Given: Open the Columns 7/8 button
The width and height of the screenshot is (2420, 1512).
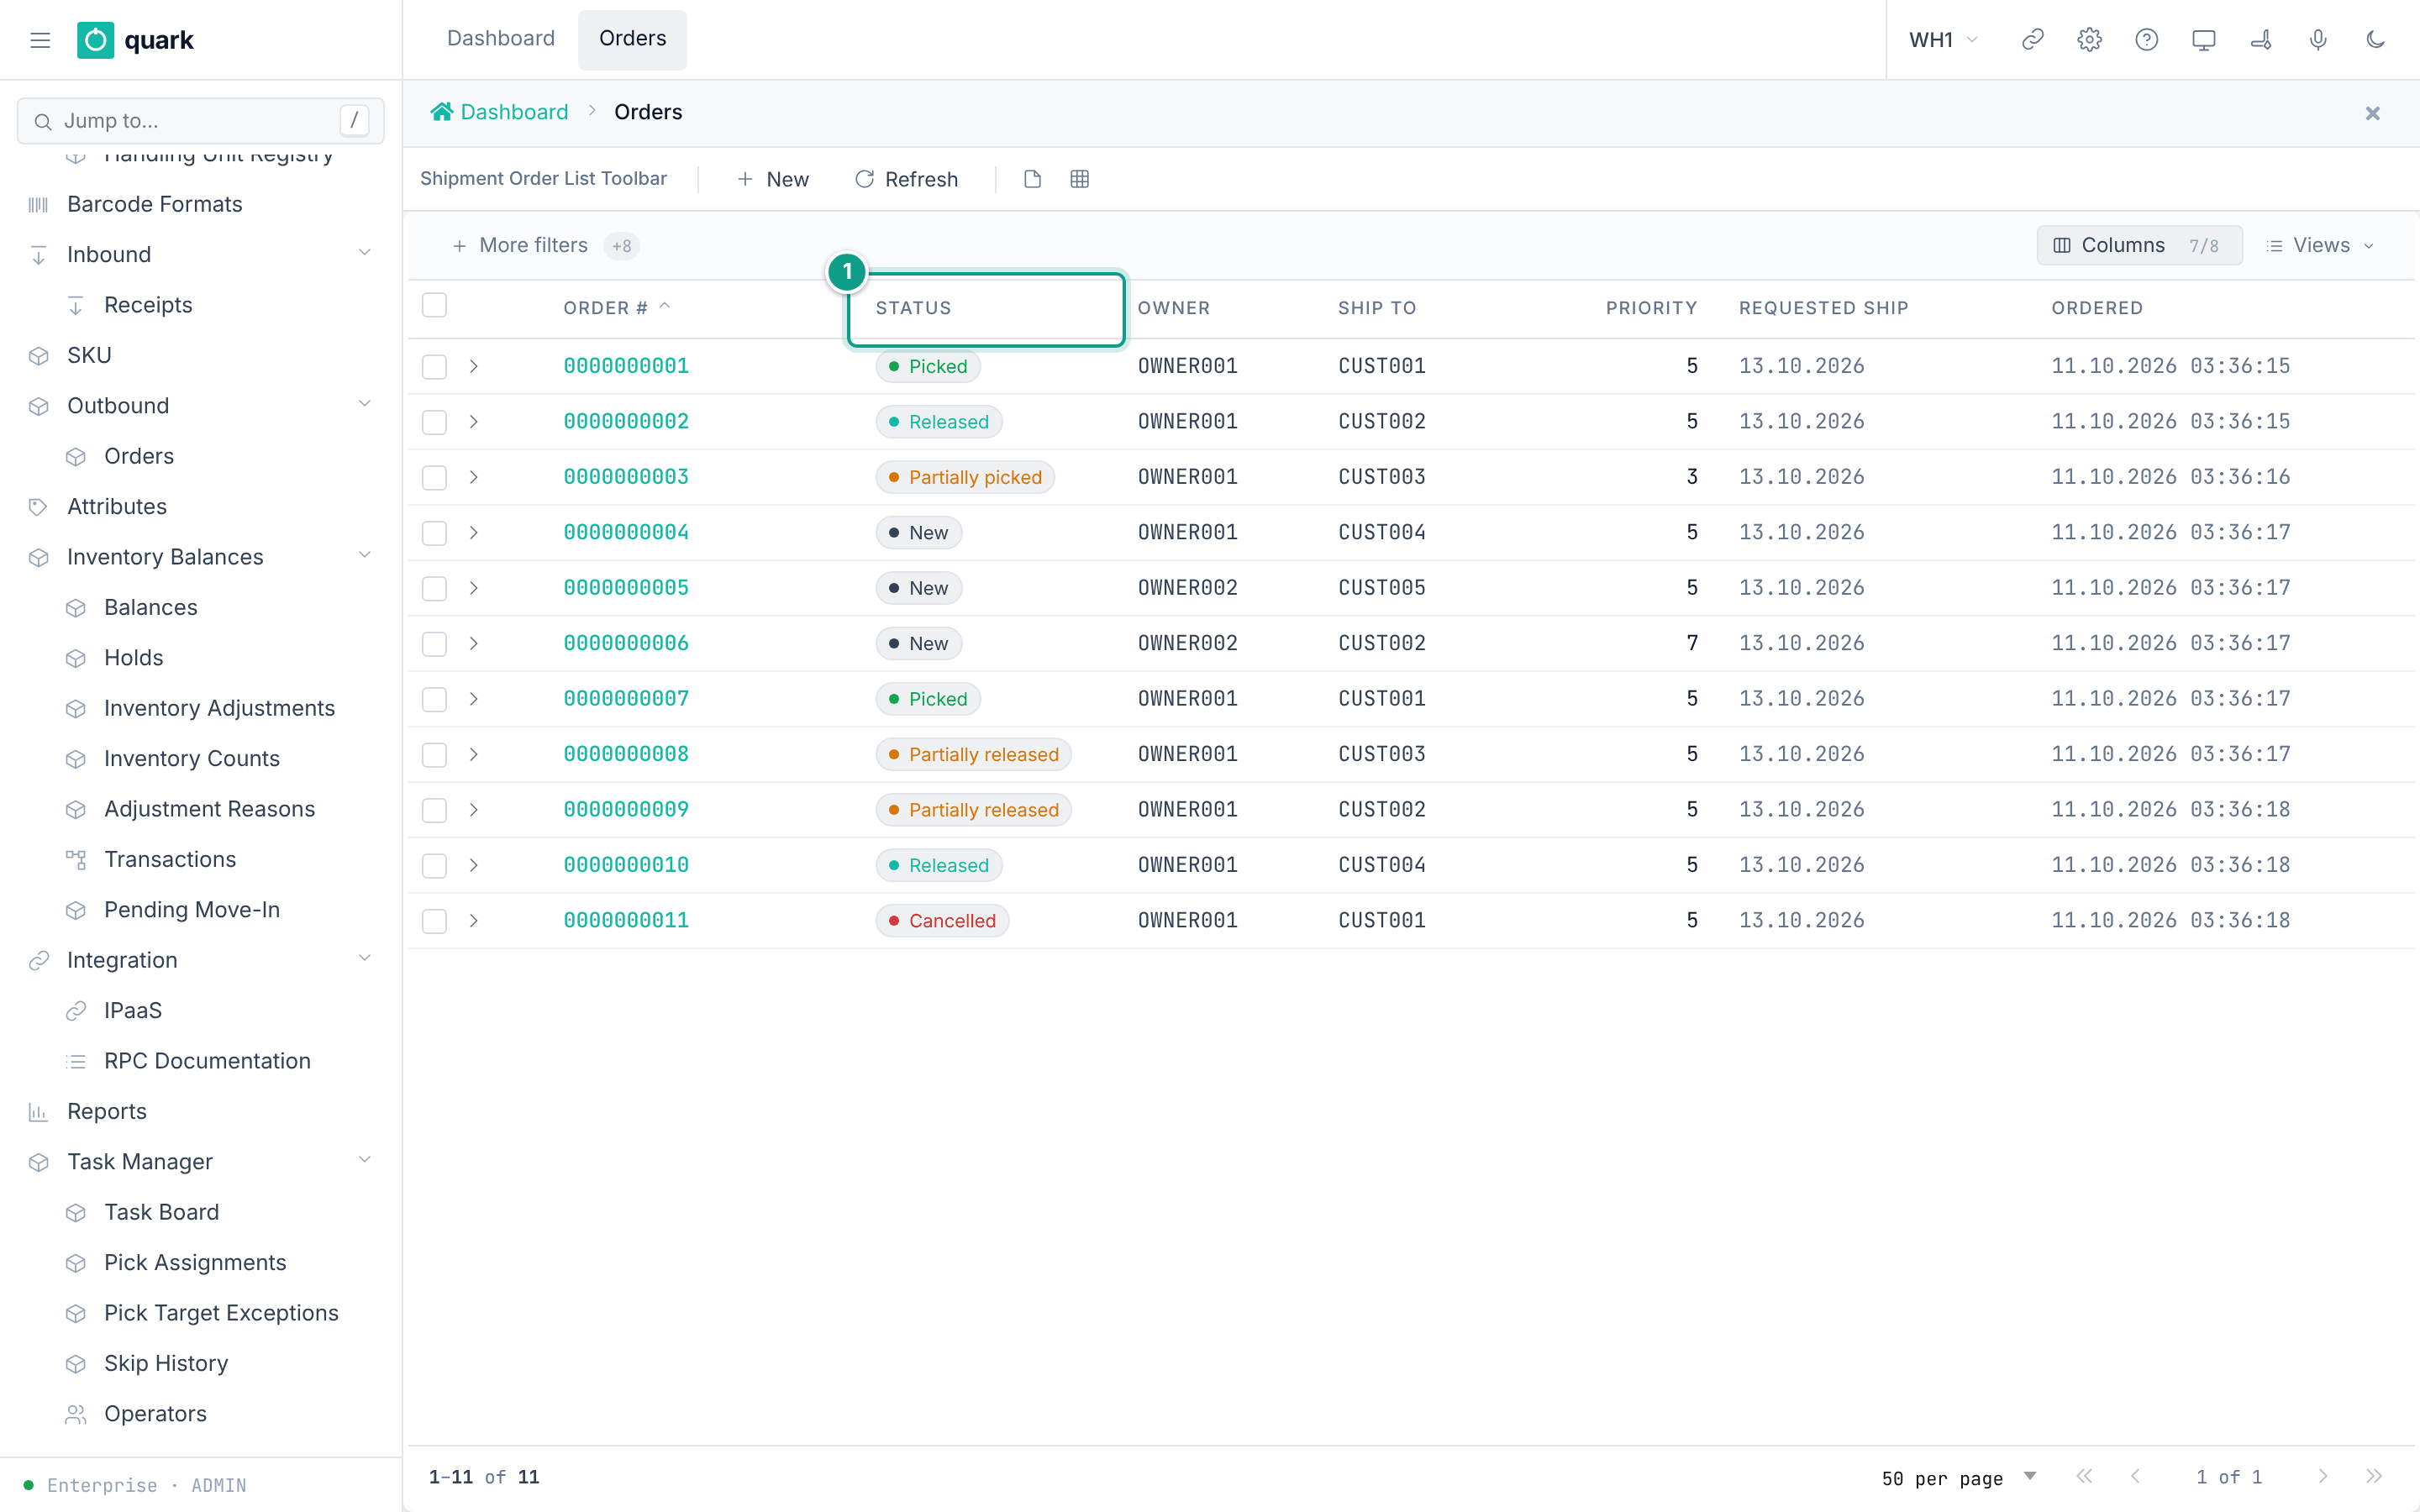Looking at the screenshot, I should (x=2139, y=245).
